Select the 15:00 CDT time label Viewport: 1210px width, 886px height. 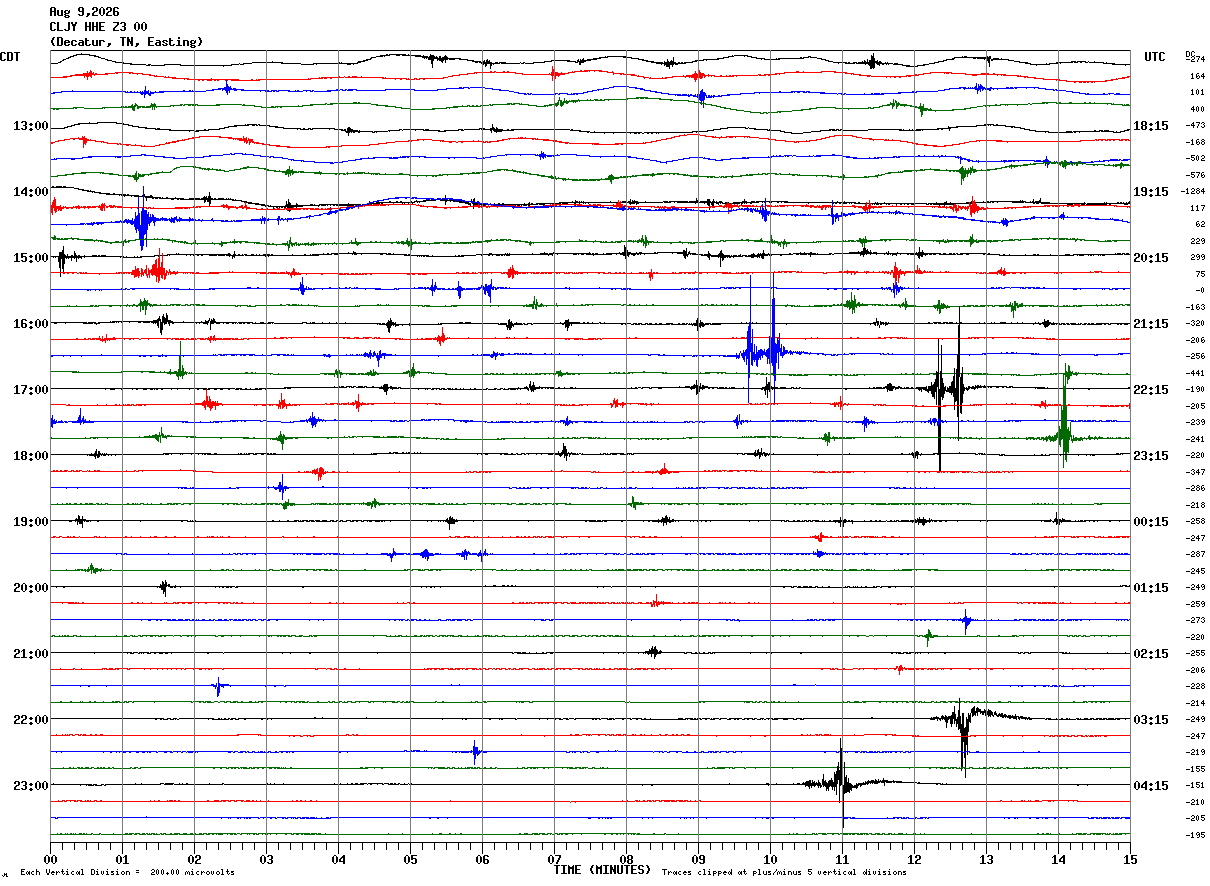click(x=31, y=258)
